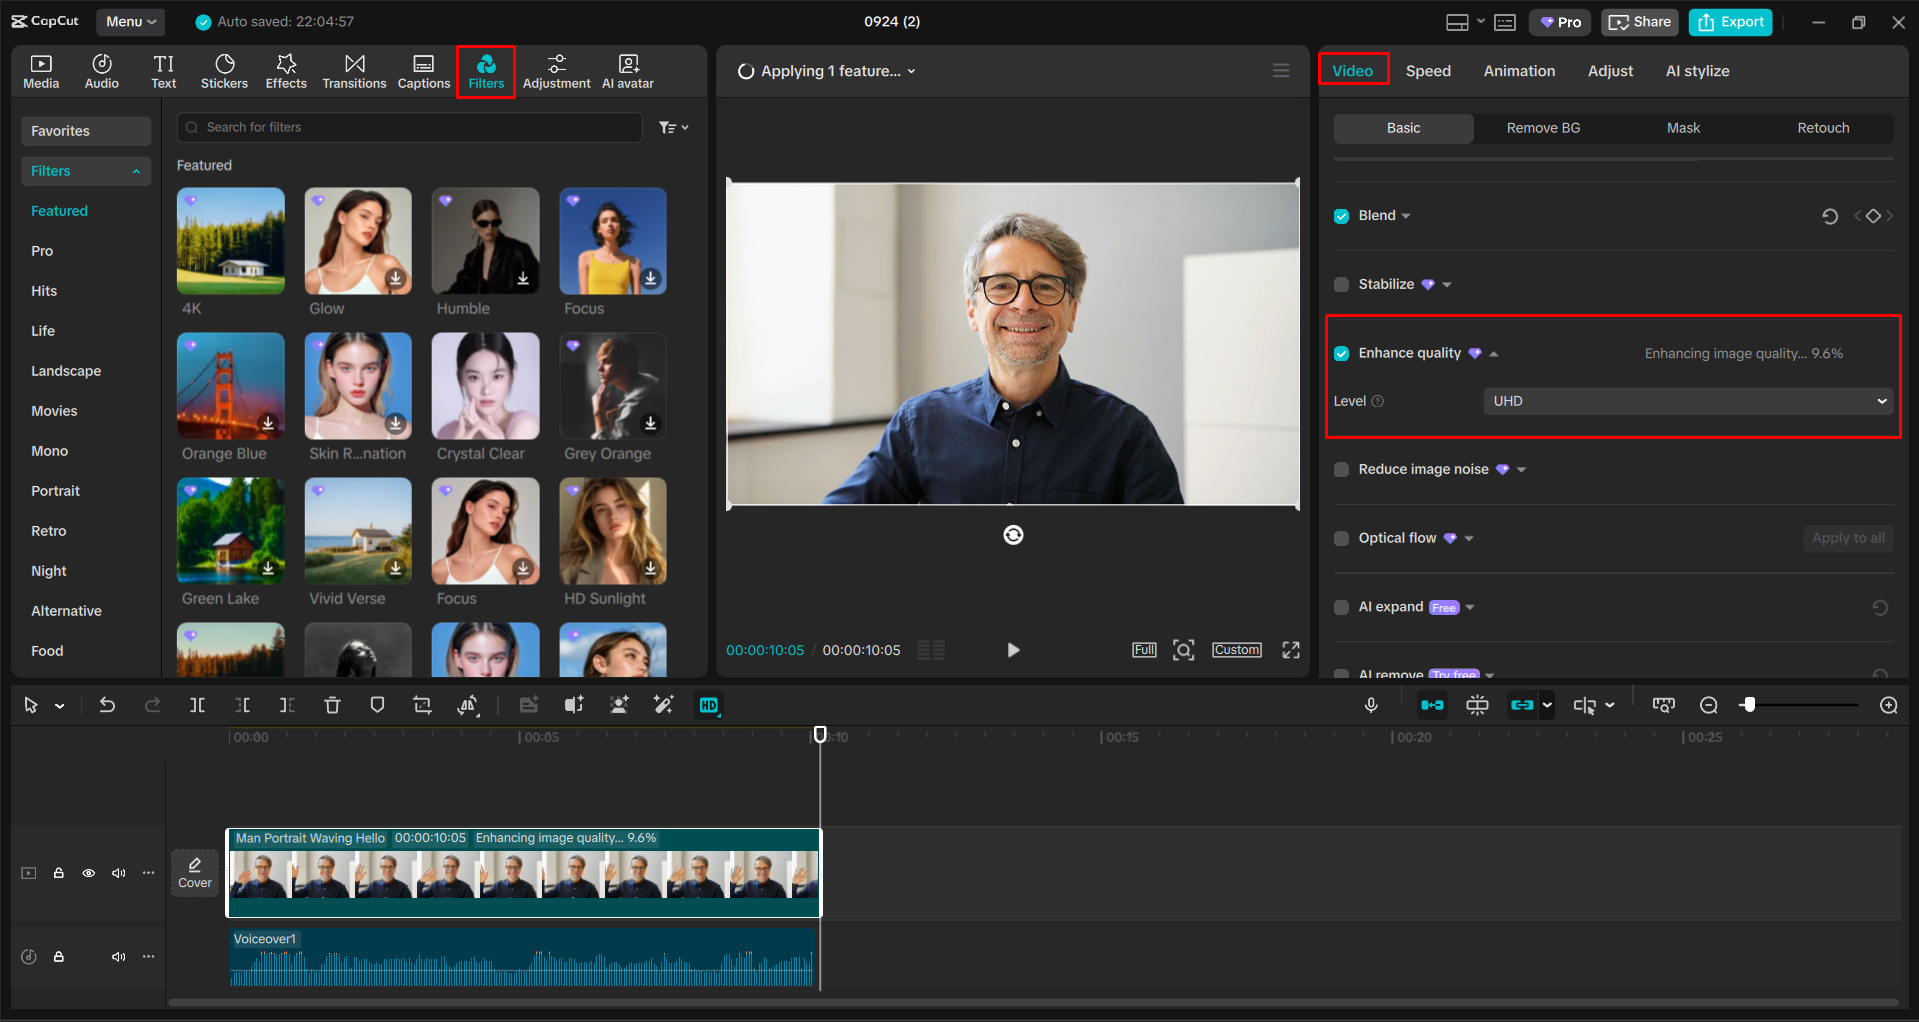Click the Delete clip icon
Viewport: 1919px width, 1022px height.
pos(332,705)
